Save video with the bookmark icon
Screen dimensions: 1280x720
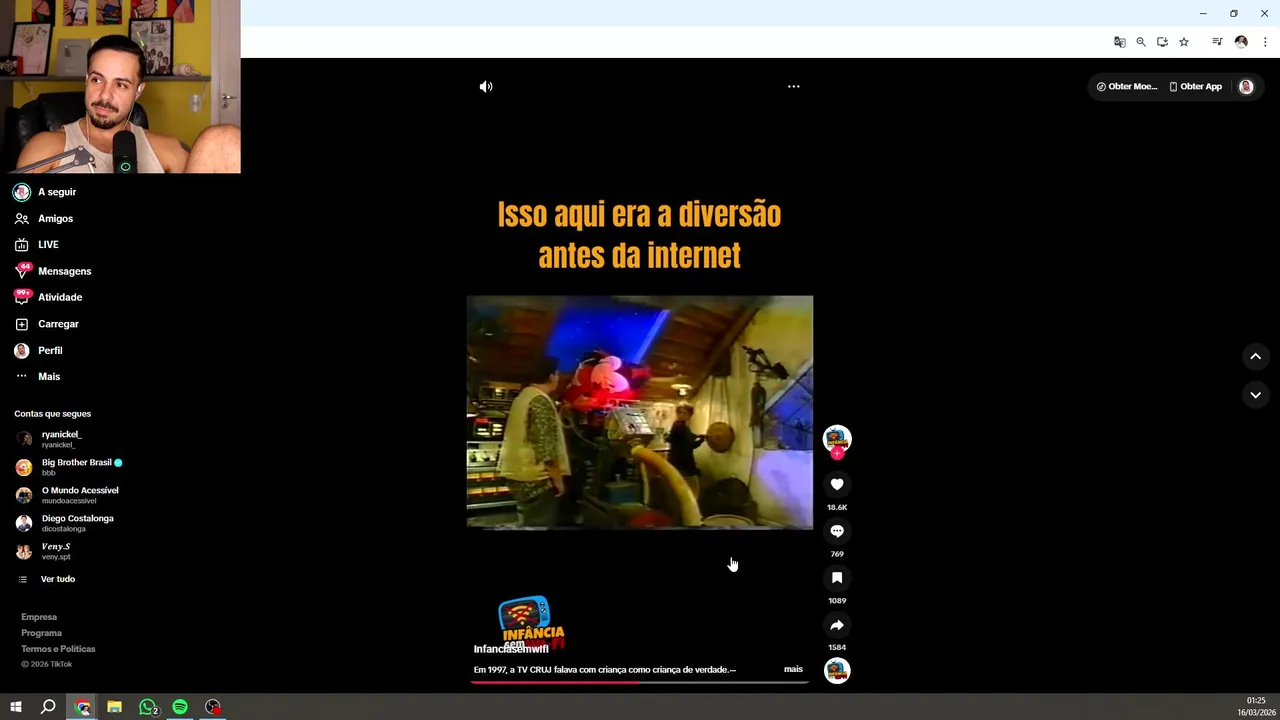click(x=837, y=578)
